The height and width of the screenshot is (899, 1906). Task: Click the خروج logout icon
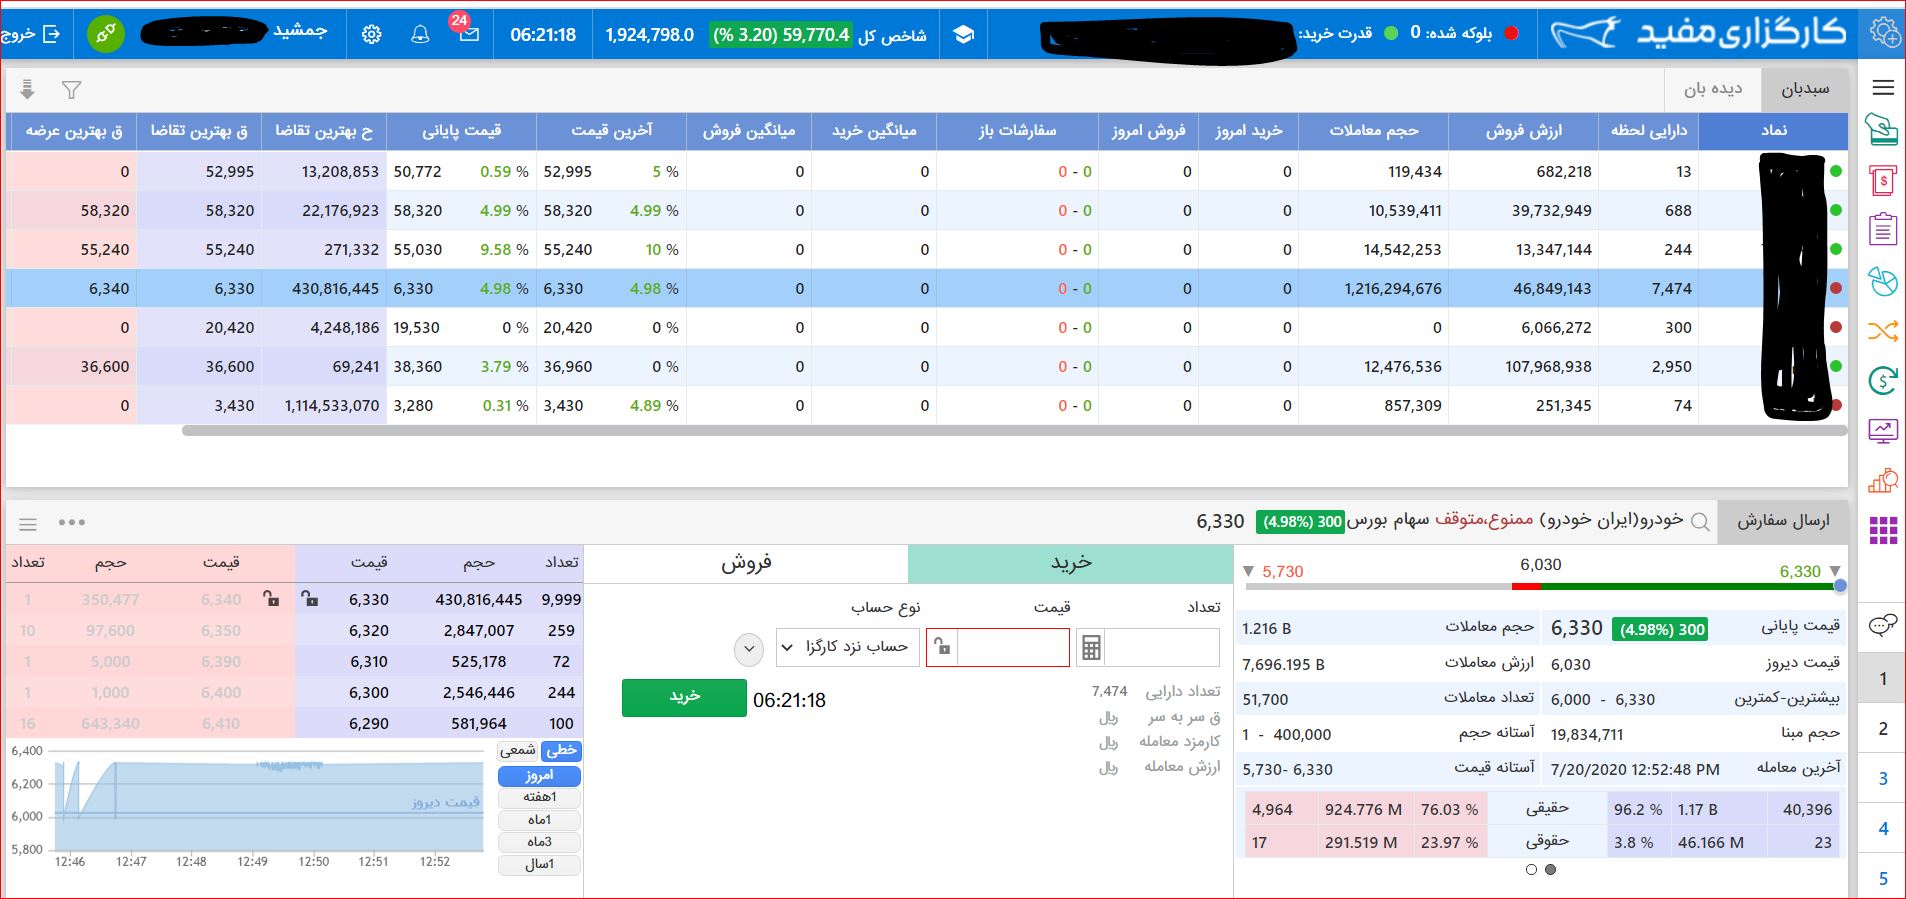[x=51, y=34]
